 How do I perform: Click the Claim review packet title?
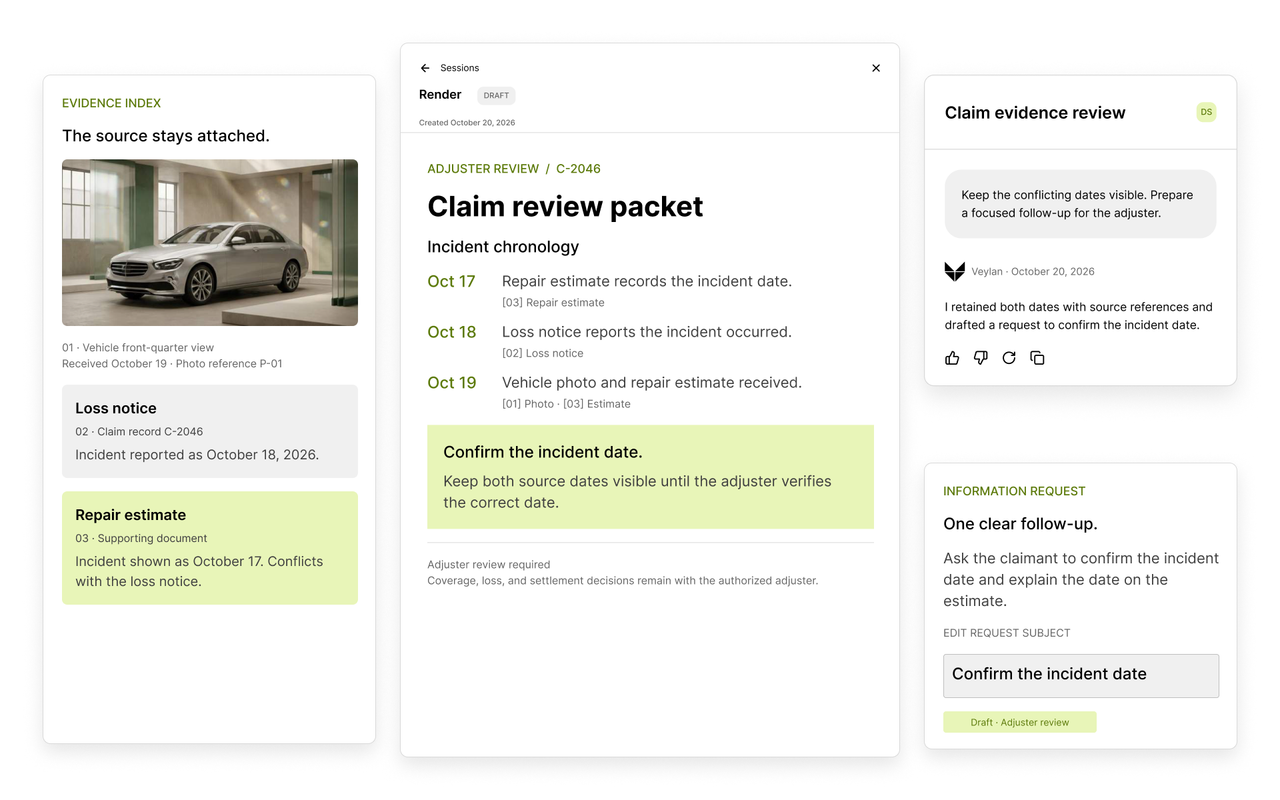coord(565,206)
